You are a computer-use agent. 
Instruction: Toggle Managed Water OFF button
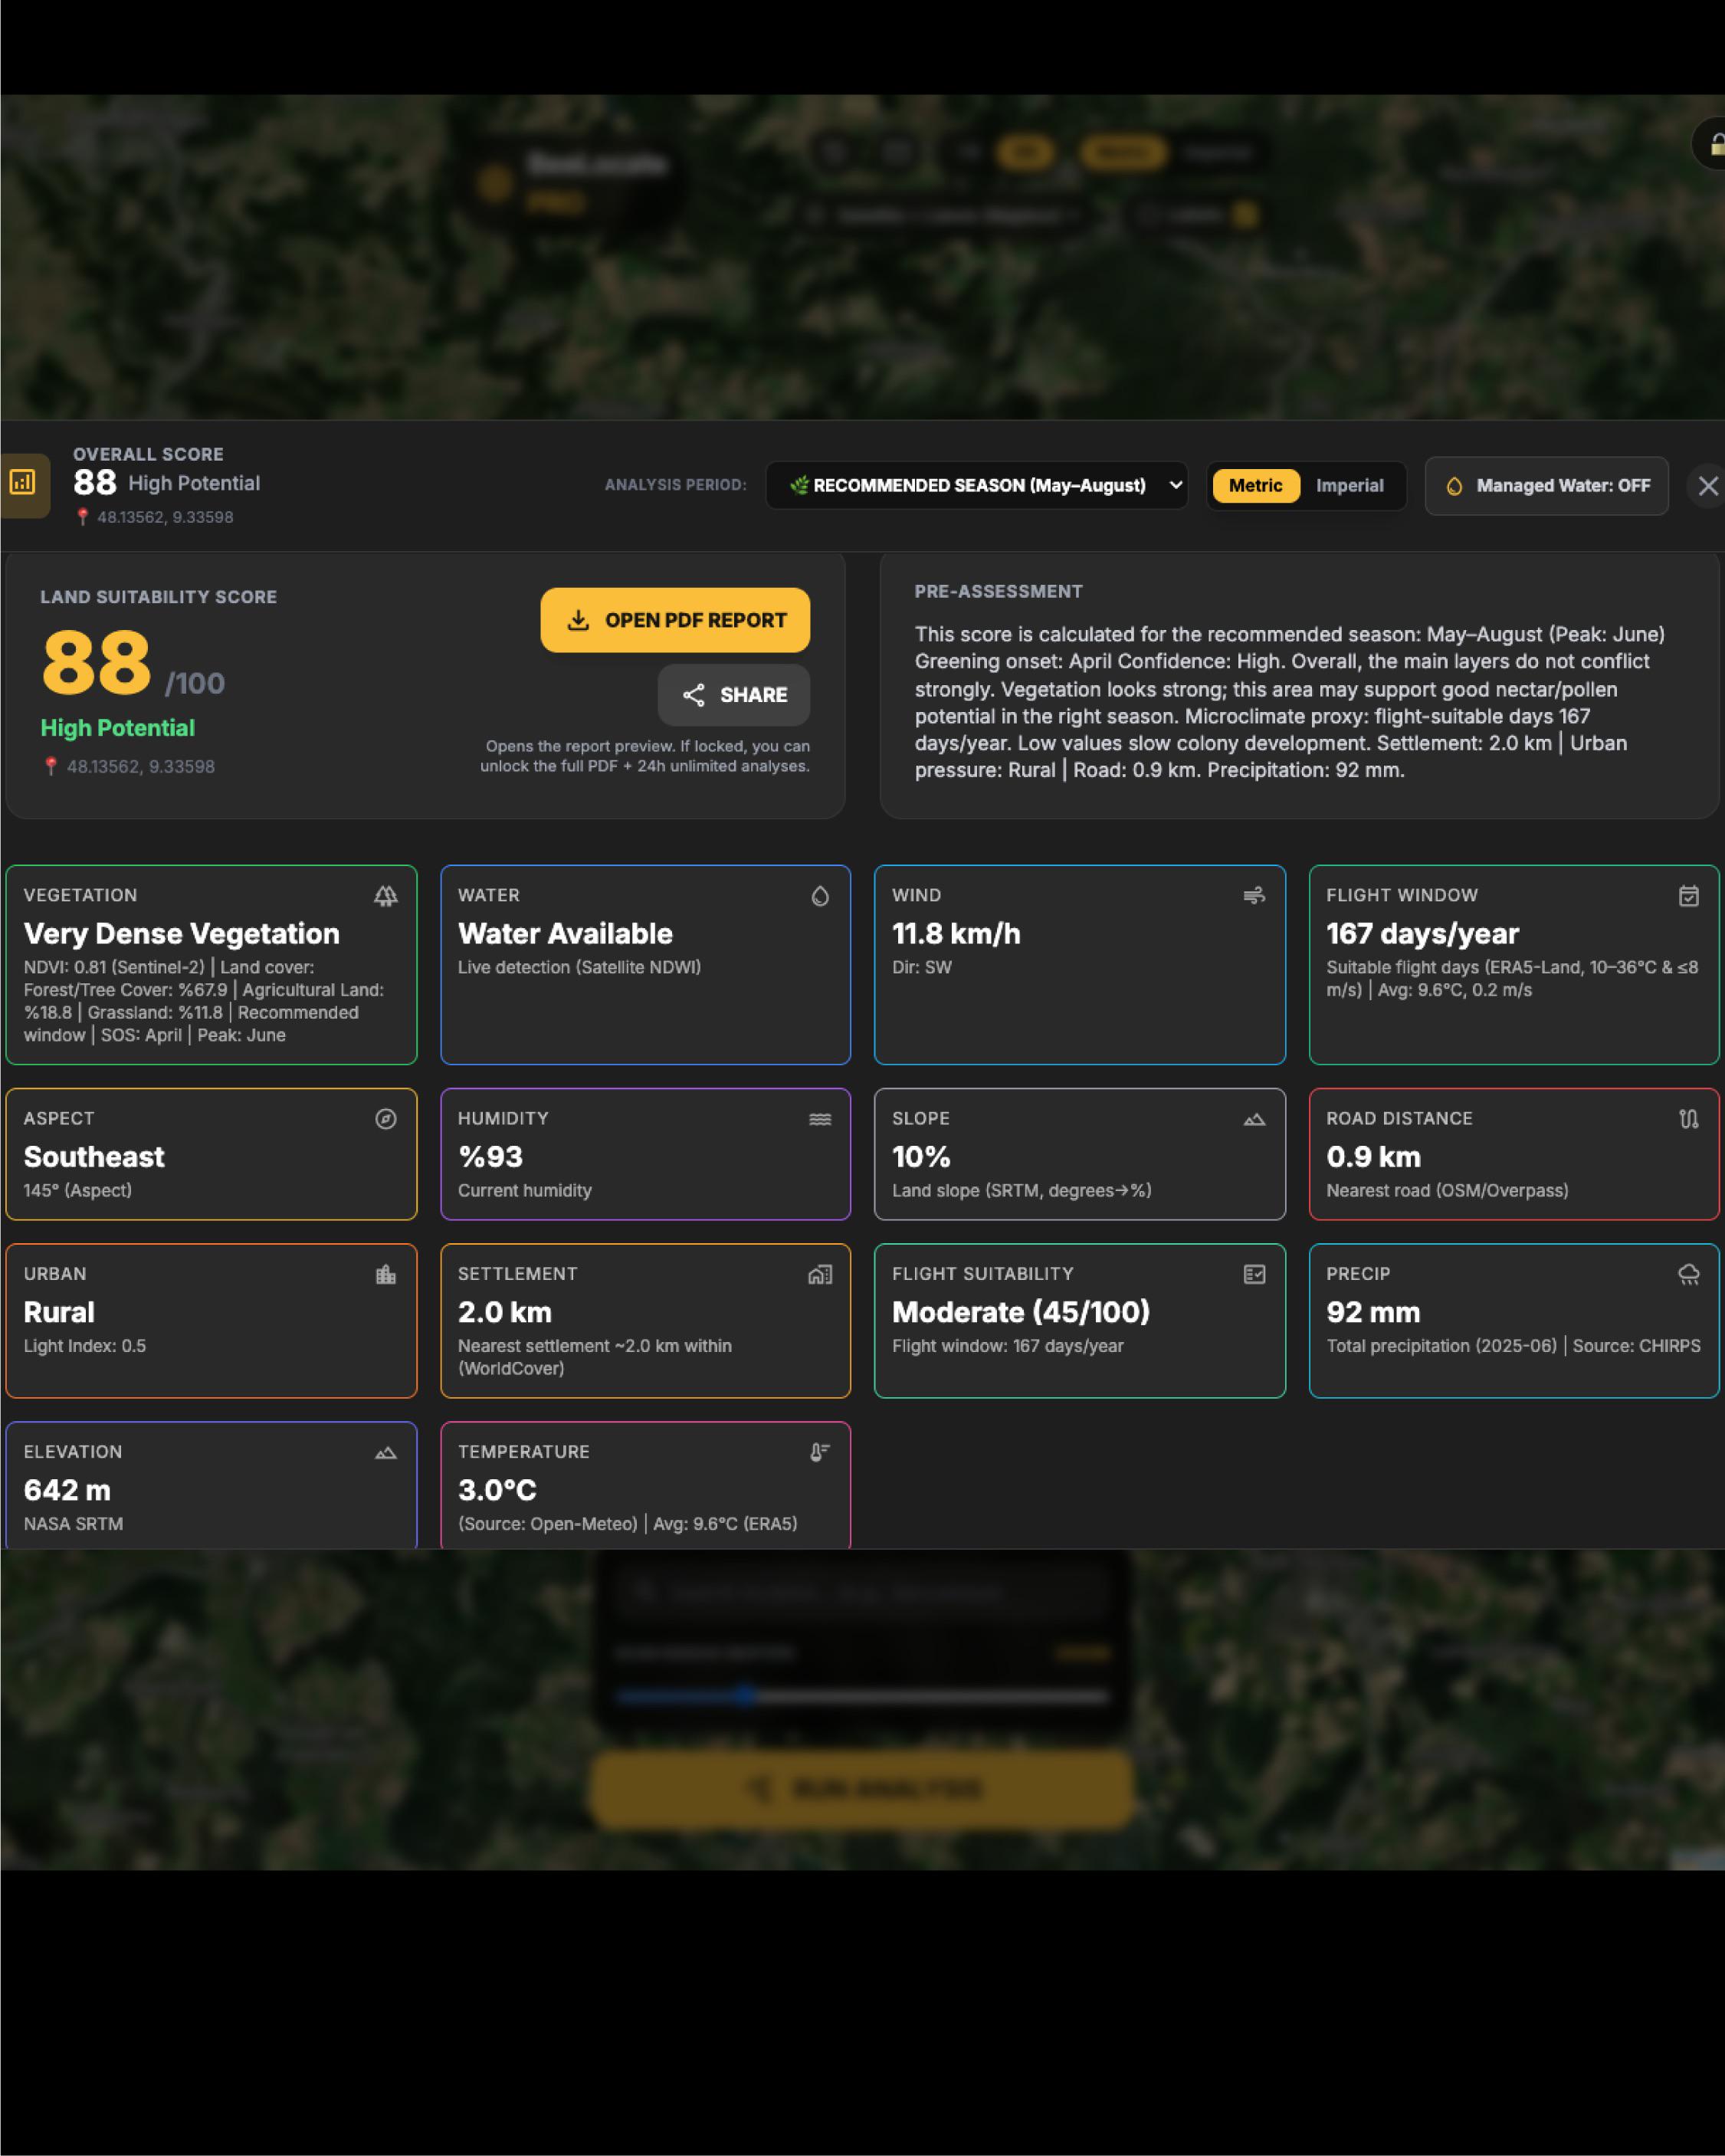point(1546,486)
